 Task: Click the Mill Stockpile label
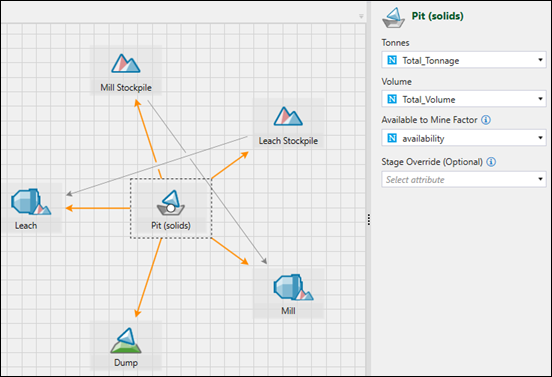coord(126,88)
